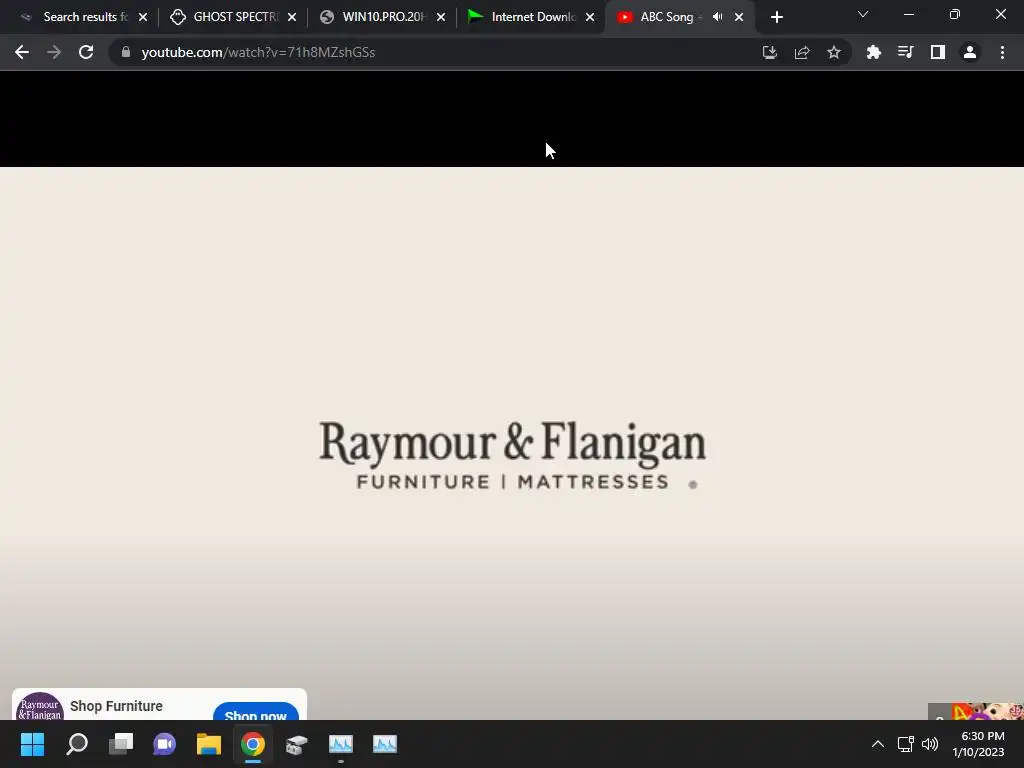Expand the tab search chevron

[863, 14]
